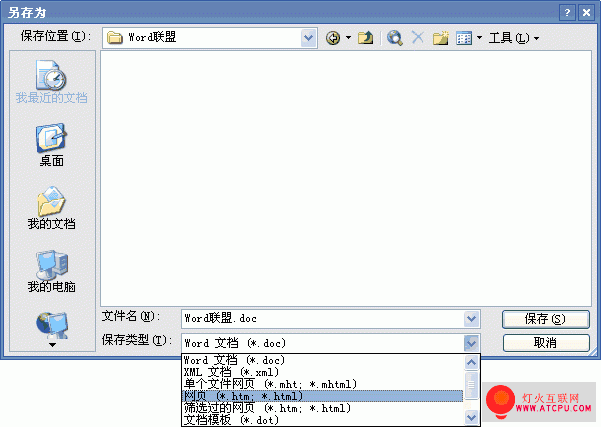Open the Views dropdown arrow
Screen dimensions: 601x427
[x=479, y=38]
